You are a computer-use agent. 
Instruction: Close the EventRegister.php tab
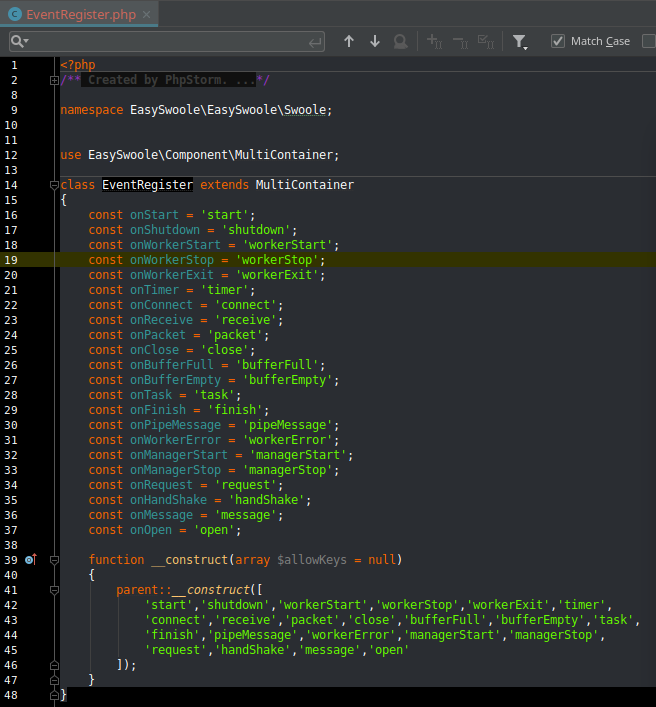click(x=147, y=14)
